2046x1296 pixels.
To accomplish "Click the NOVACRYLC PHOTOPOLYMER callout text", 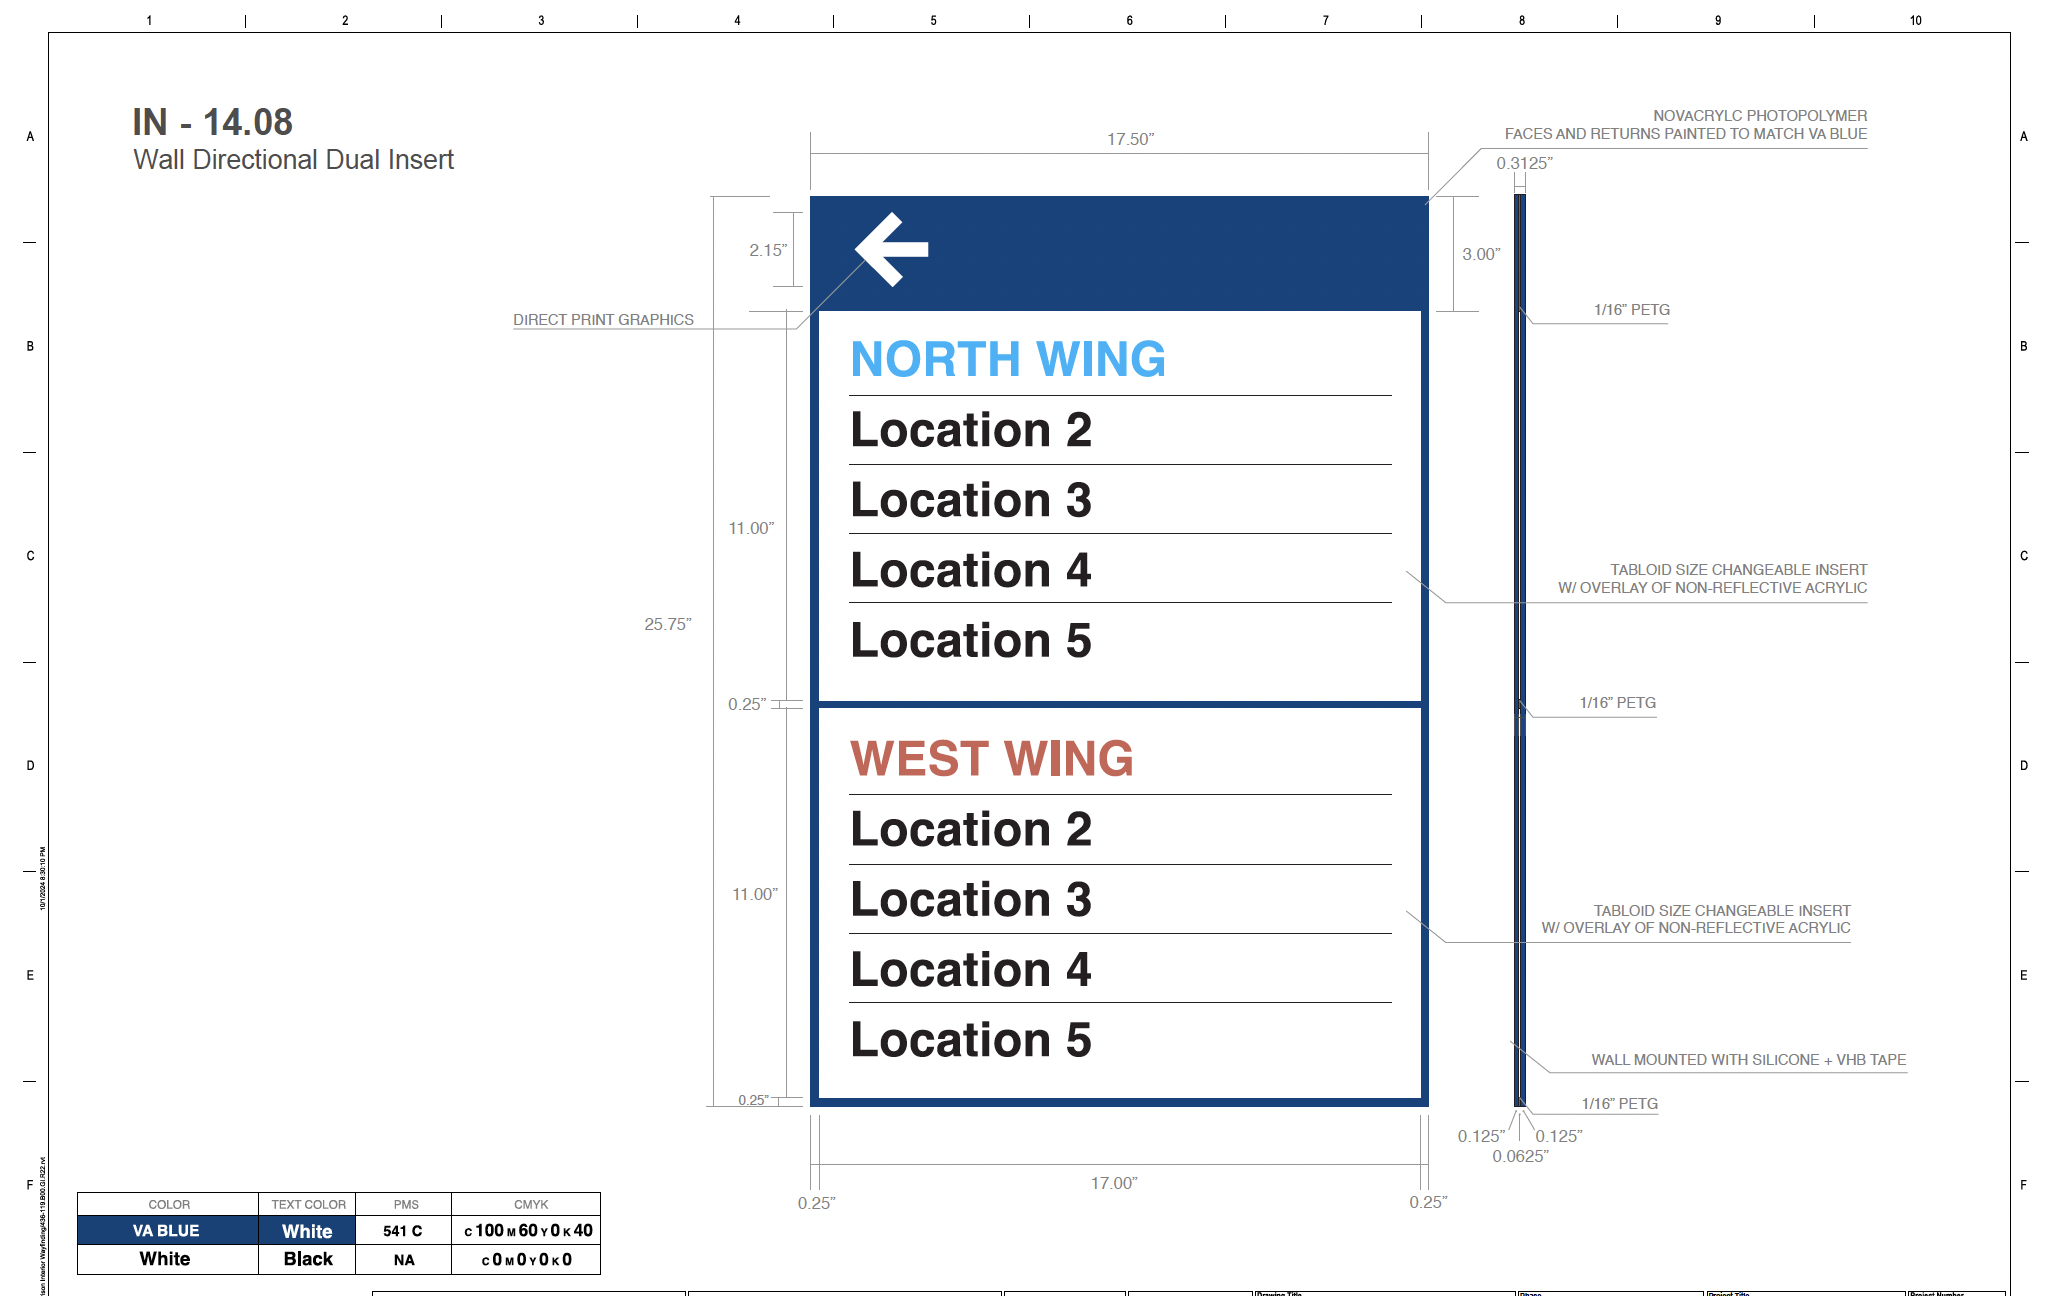I will [x=1759, y=116].
